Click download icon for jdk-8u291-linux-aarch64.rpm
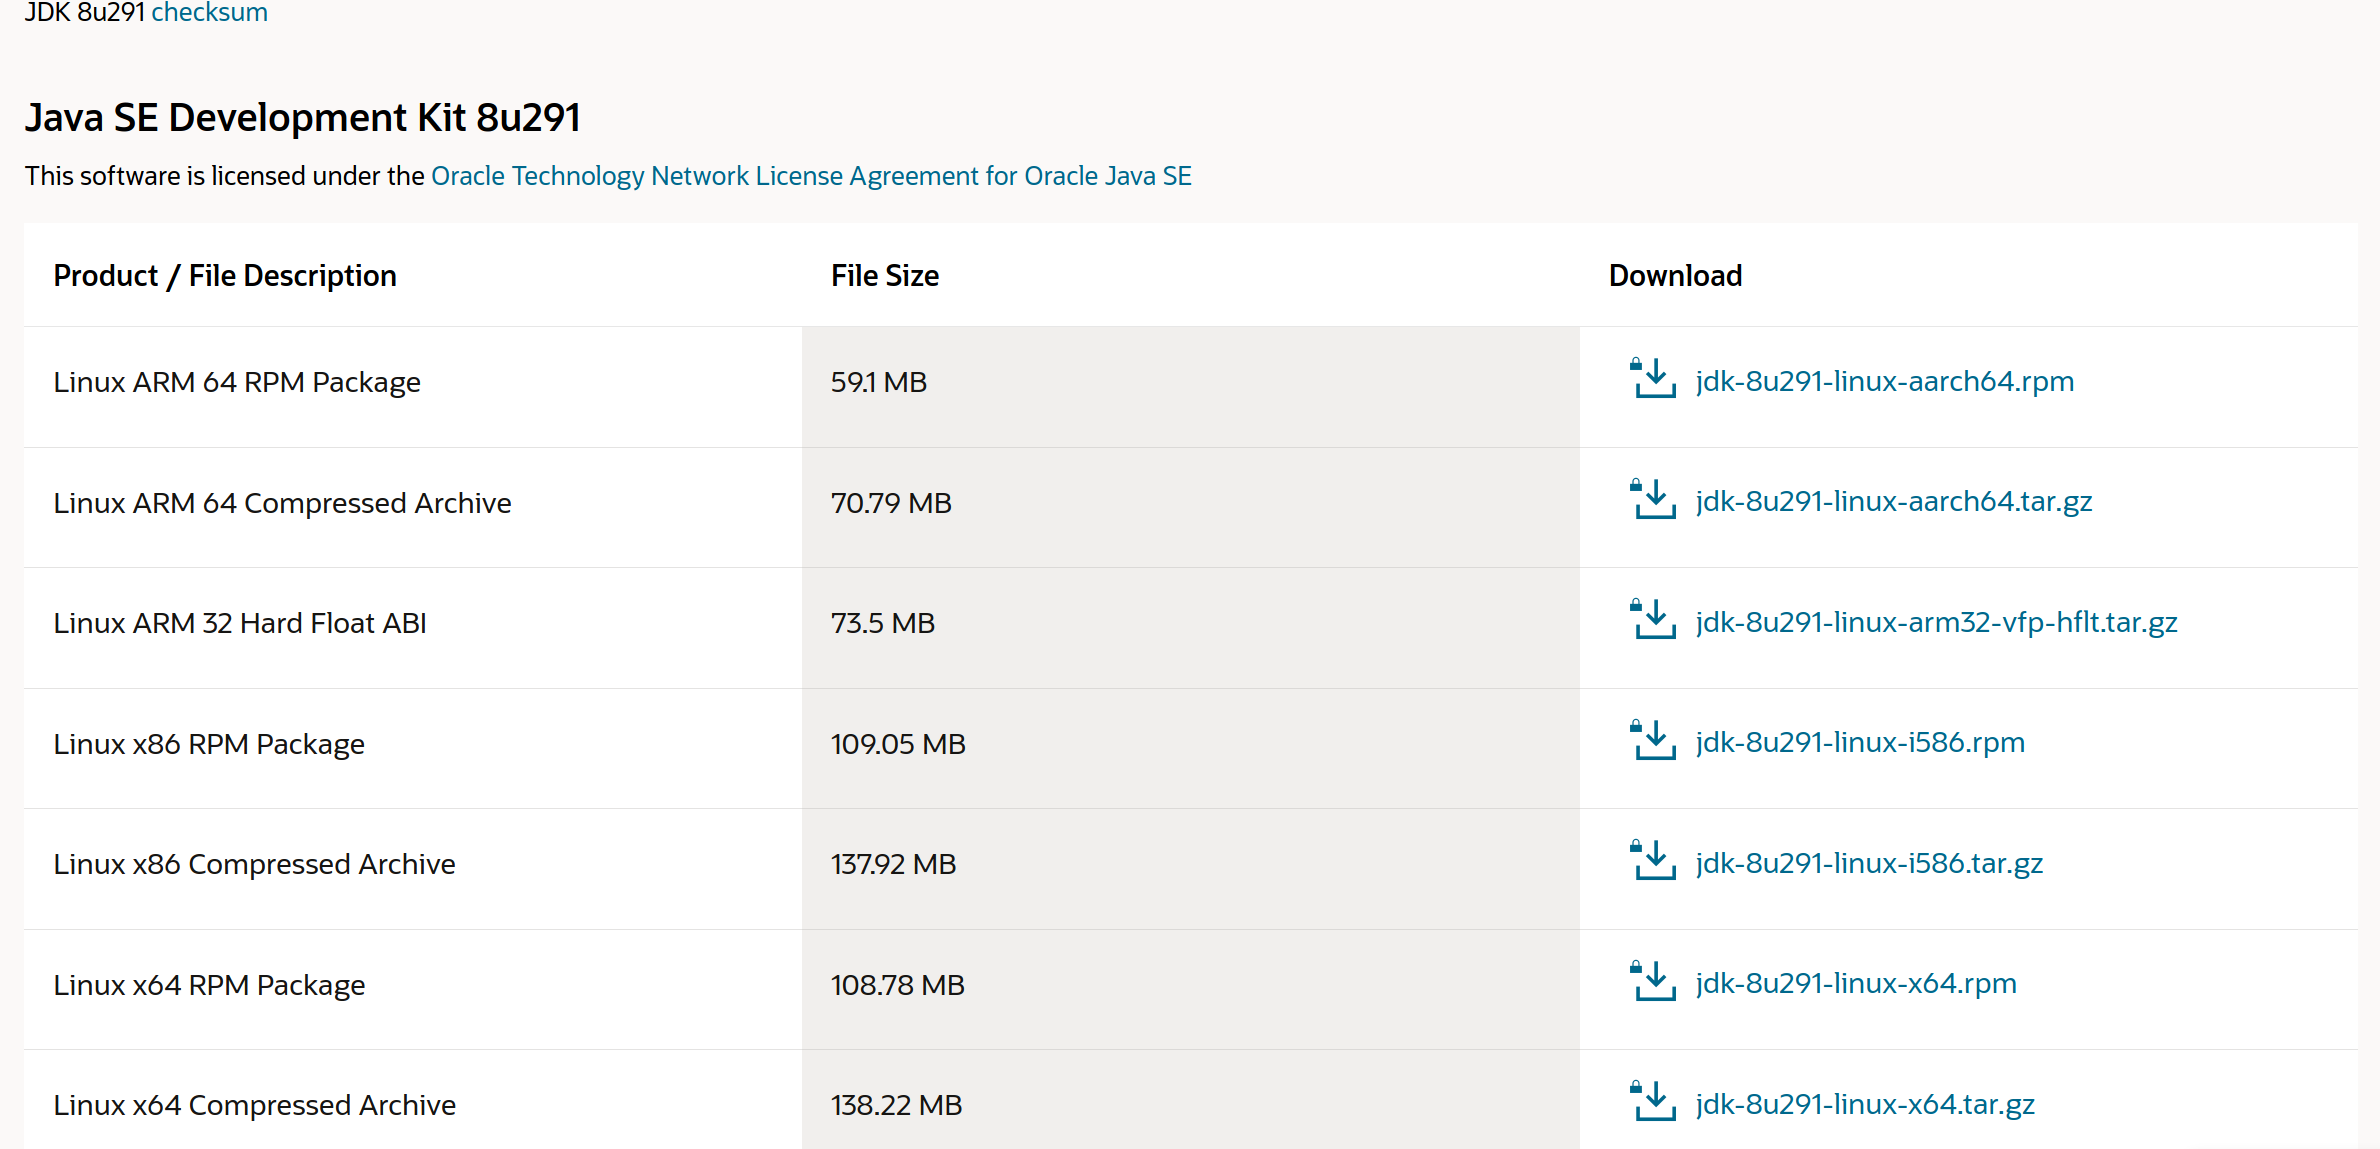This screenshot has height=1149, width=2380. click(x=1653, y=380)
